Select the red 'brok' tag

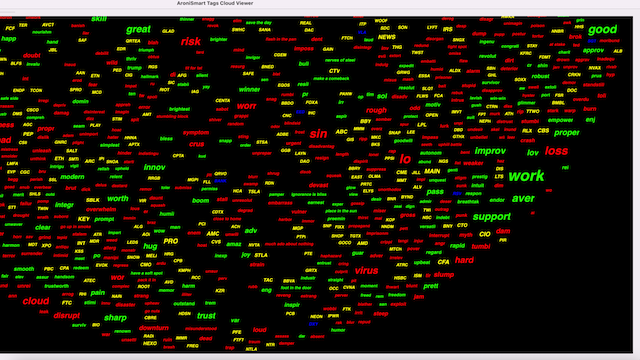tap(575, 37)
